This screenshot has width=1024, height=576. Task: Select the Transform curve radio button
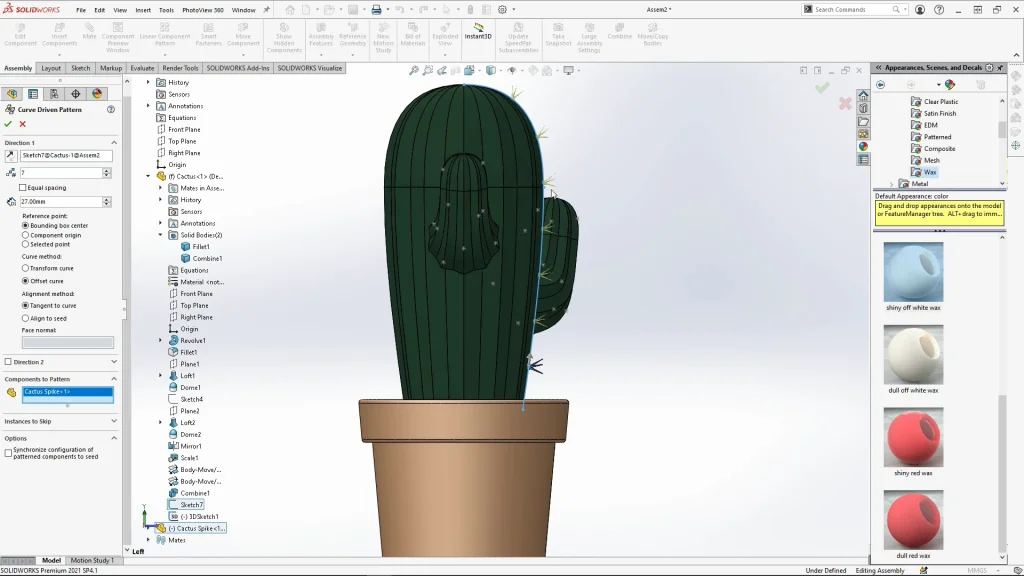coord(25,268)
